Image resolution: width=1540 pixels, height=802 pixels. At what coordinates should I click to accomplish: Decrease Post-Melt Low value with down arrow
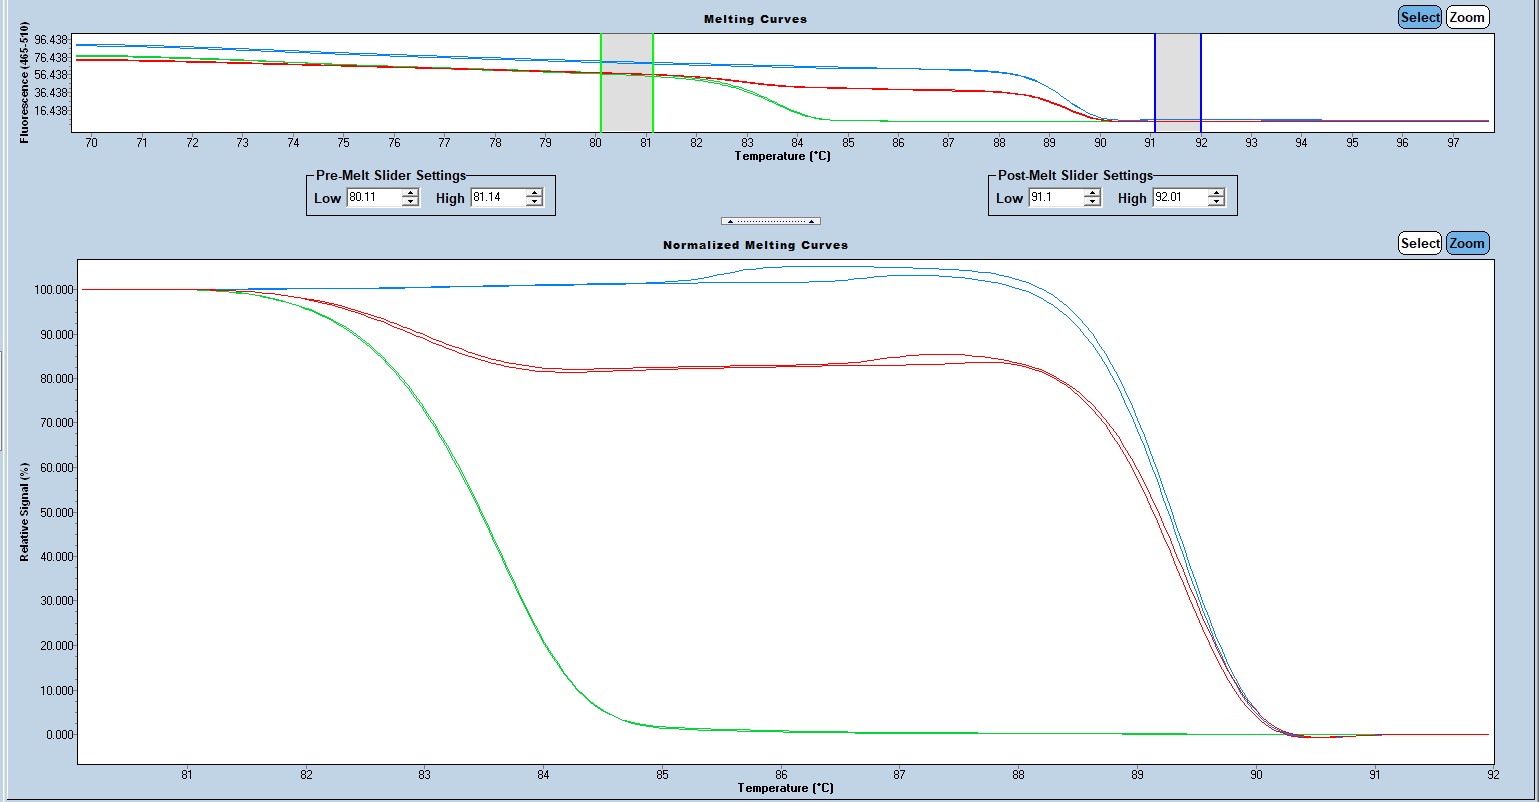click(x=1092, y=202)
